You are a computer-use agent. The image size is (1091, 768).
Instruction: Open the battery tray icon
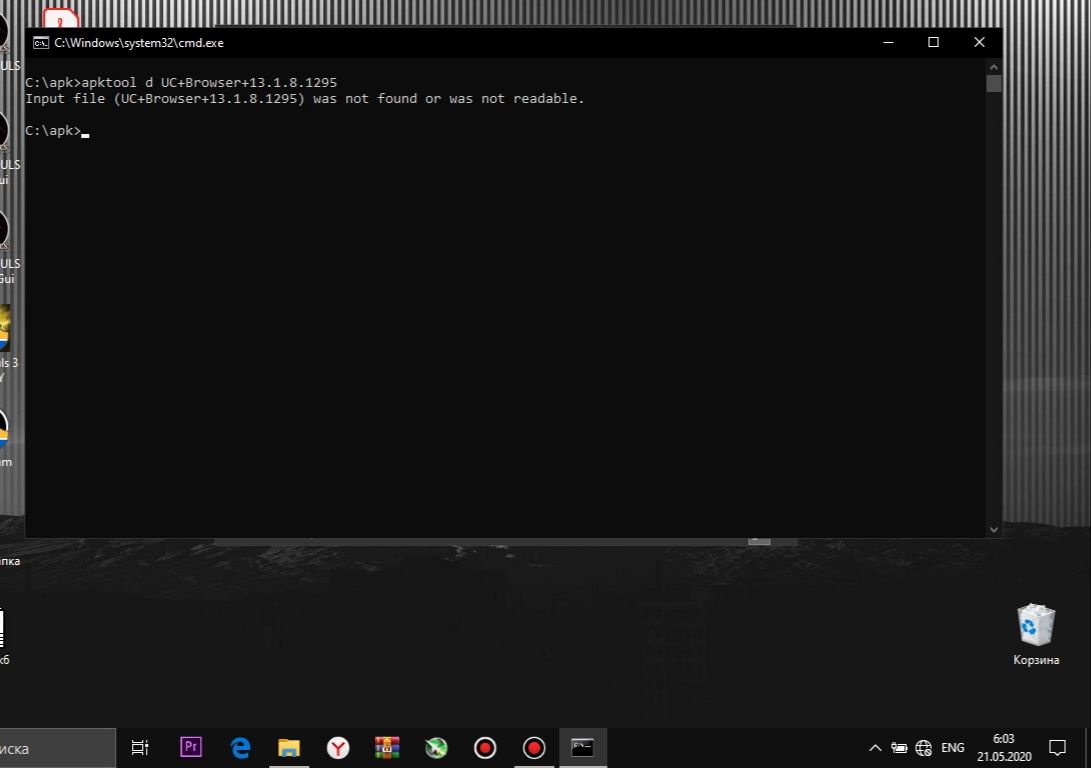click(x=899, y=748)
